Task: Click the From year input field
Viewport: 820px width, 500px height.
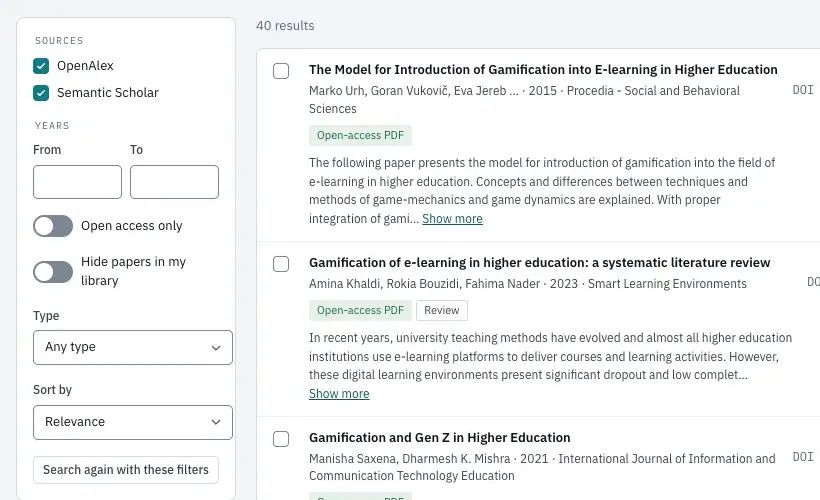Action: pos(77,182)
